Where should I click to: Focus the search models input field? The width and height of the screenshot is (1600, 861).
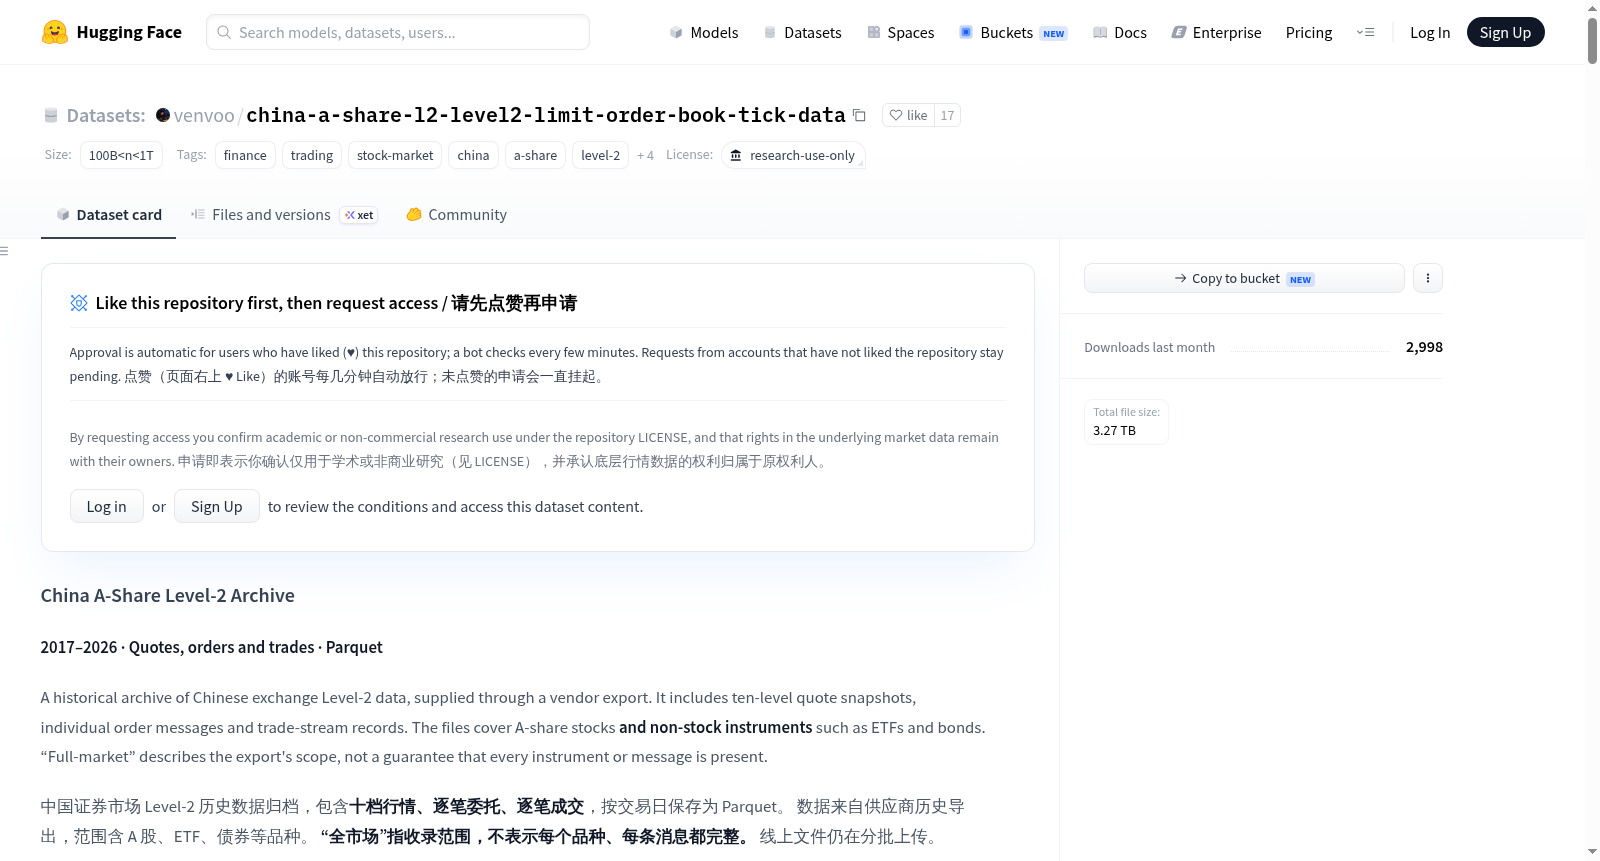398,32
